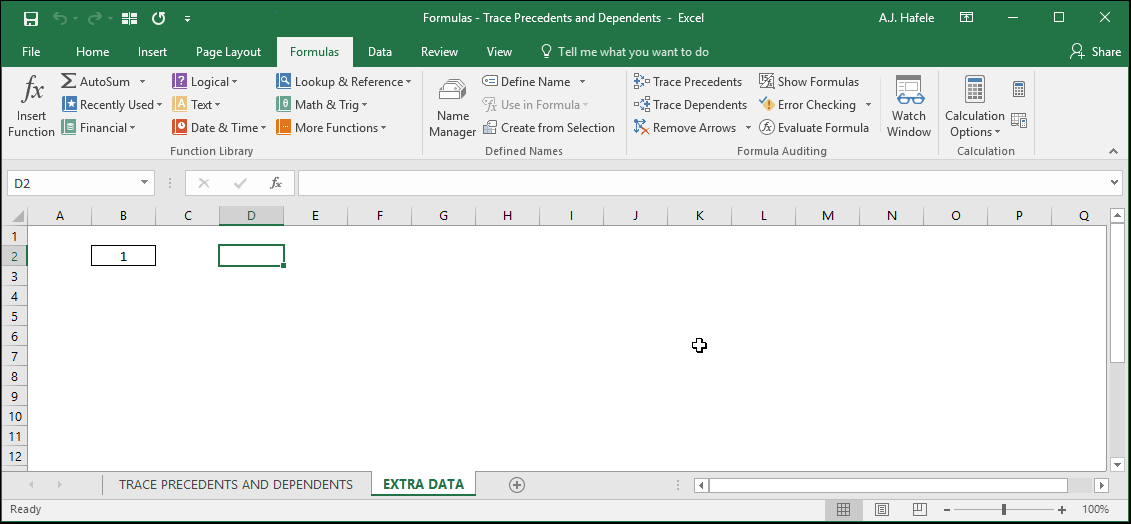1131x524 pixels.
Task: Expand the Remove Arrows dropdown arrow
Action: 748,128
